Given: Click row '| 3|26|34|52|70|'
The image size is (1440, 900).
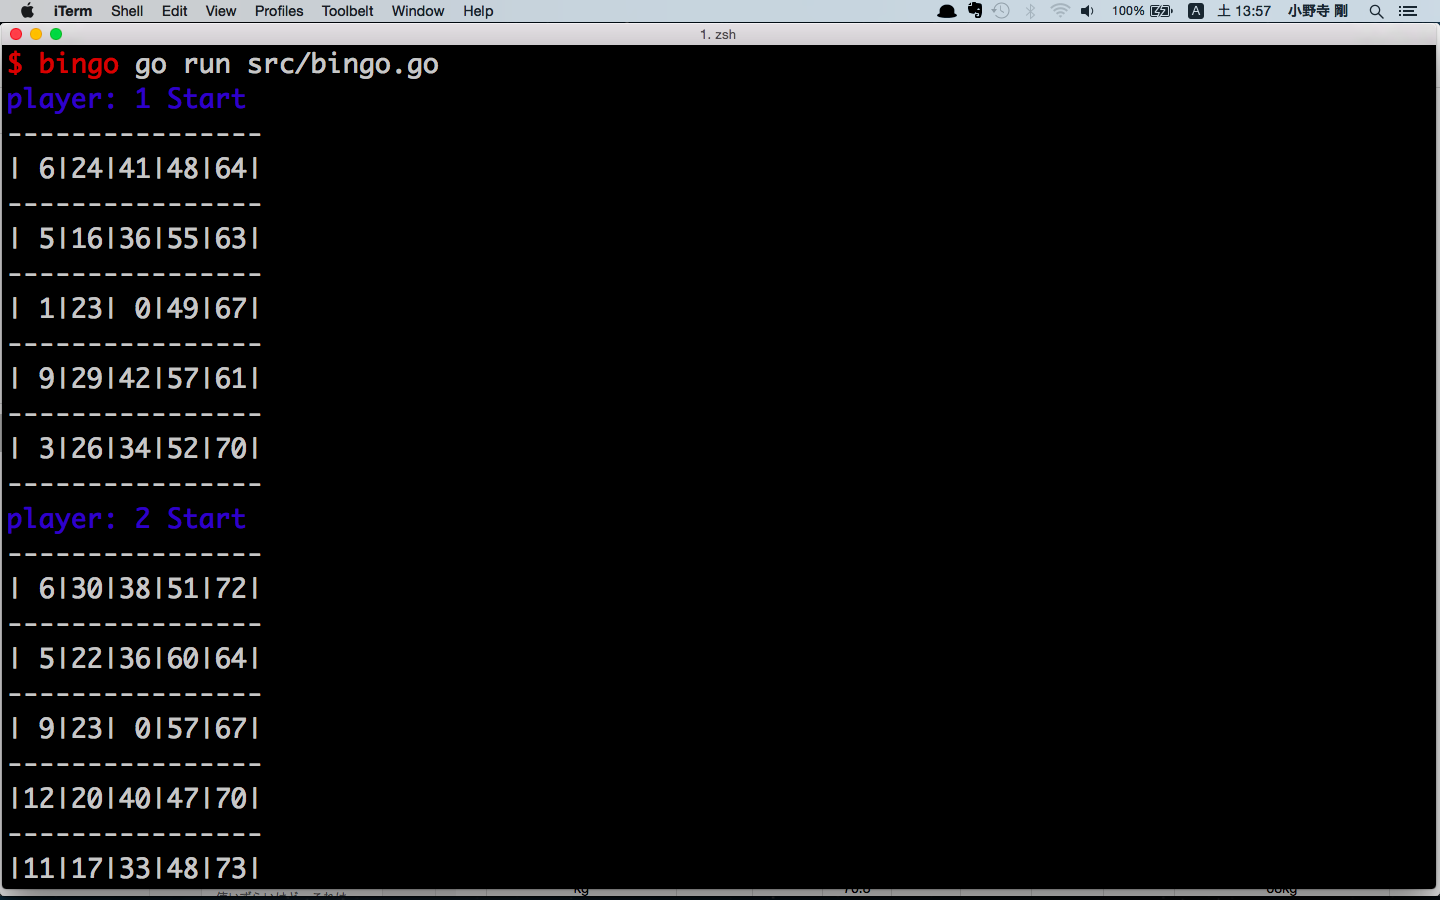Looking at the screenshot, I should (134, 449).
